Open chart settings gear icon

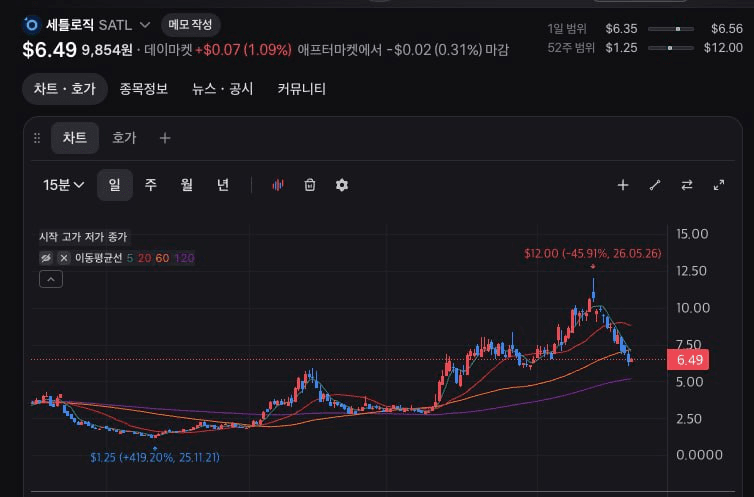pos(342,185)
